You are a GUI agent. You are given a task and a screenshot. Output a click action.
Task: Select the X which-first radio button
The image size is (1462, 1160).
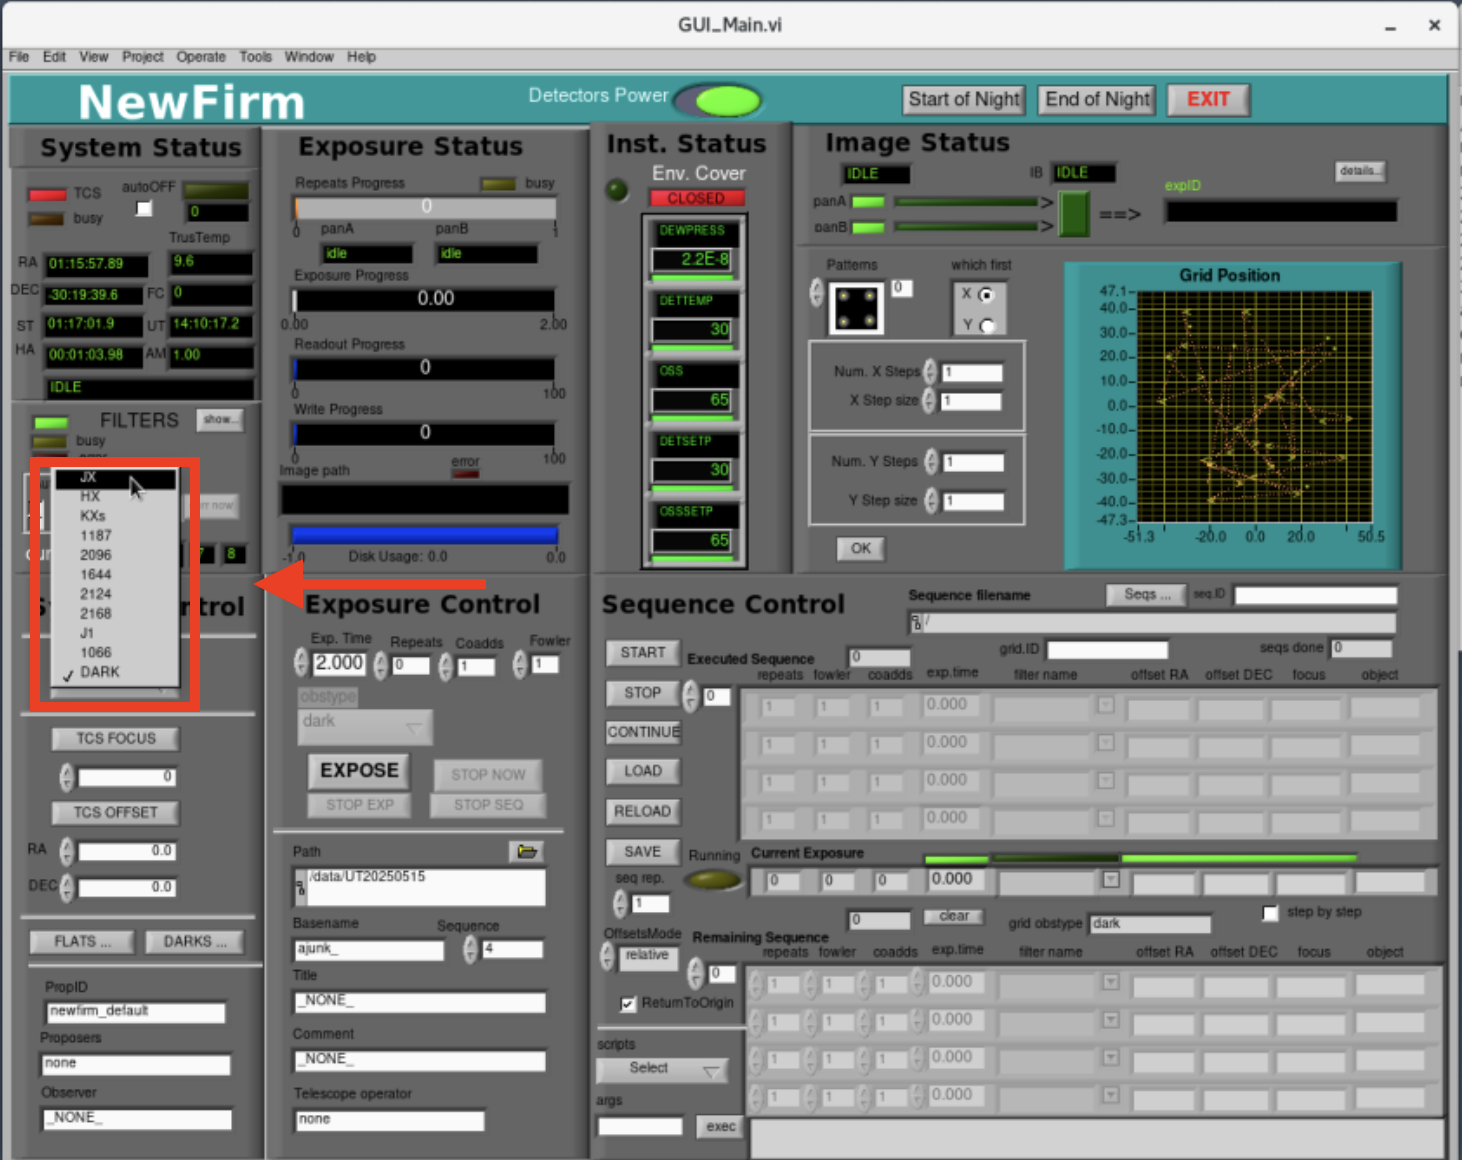coord(987,295)
